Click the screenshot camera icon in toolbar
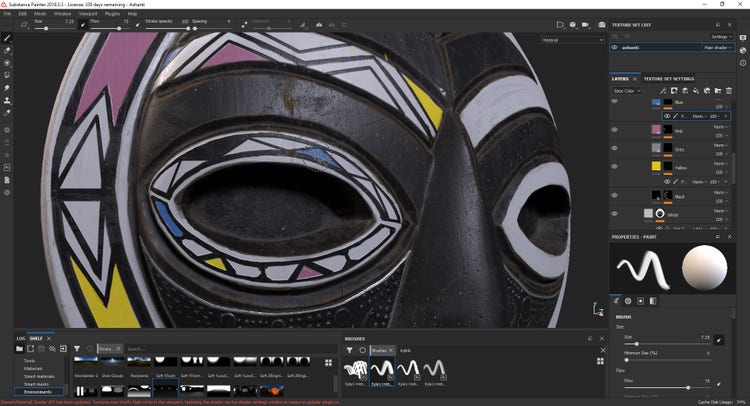 602,24
